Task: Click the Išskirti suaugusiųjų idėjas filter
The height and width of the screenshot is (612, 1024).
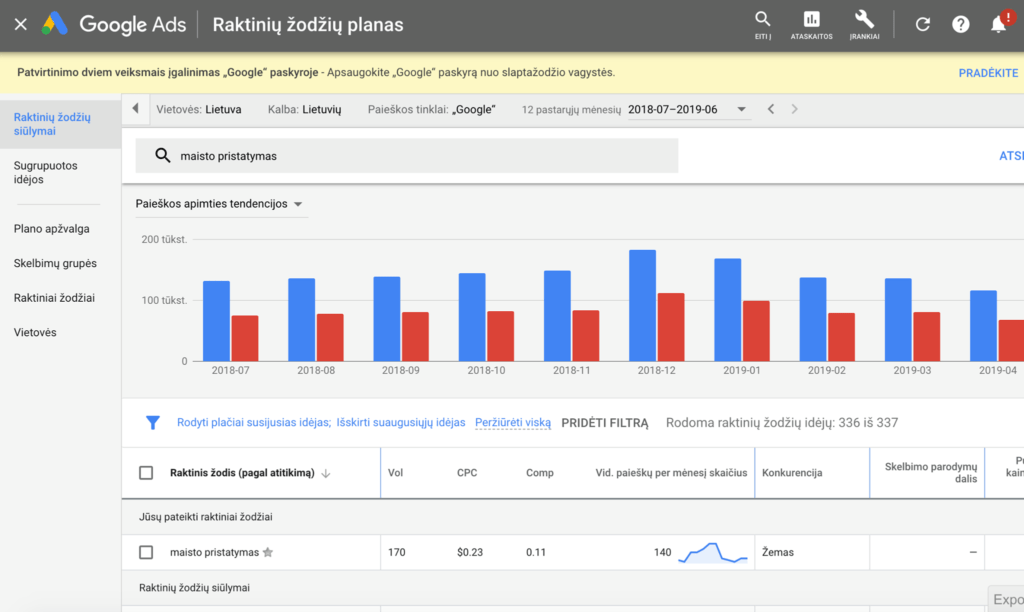Action: click(x=401, y=423)
